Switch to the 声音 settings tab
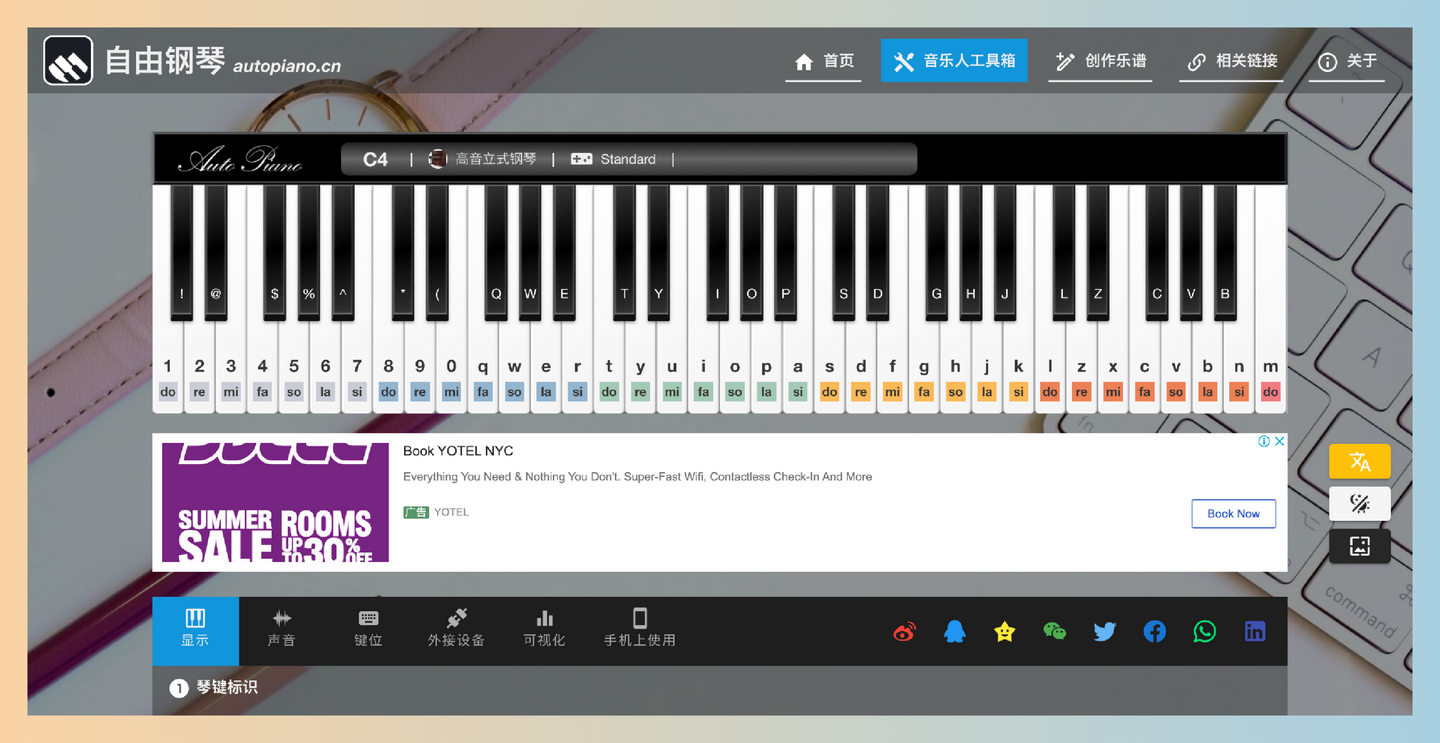The height and width of the screenshot is (743, 1440). pyautogui.click(x=281, y=631)
